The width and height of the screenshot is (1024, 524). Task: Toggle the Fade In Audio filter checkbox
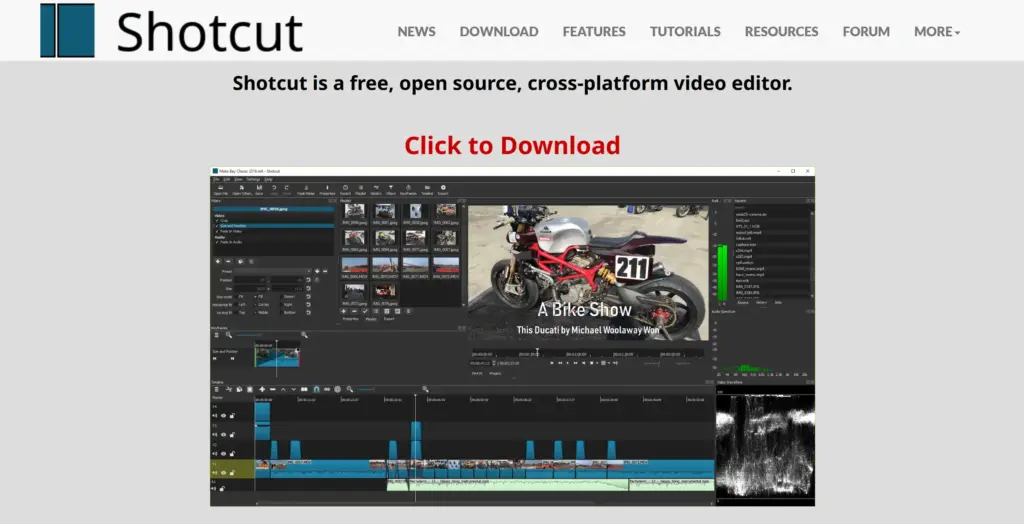coord(218,242)
